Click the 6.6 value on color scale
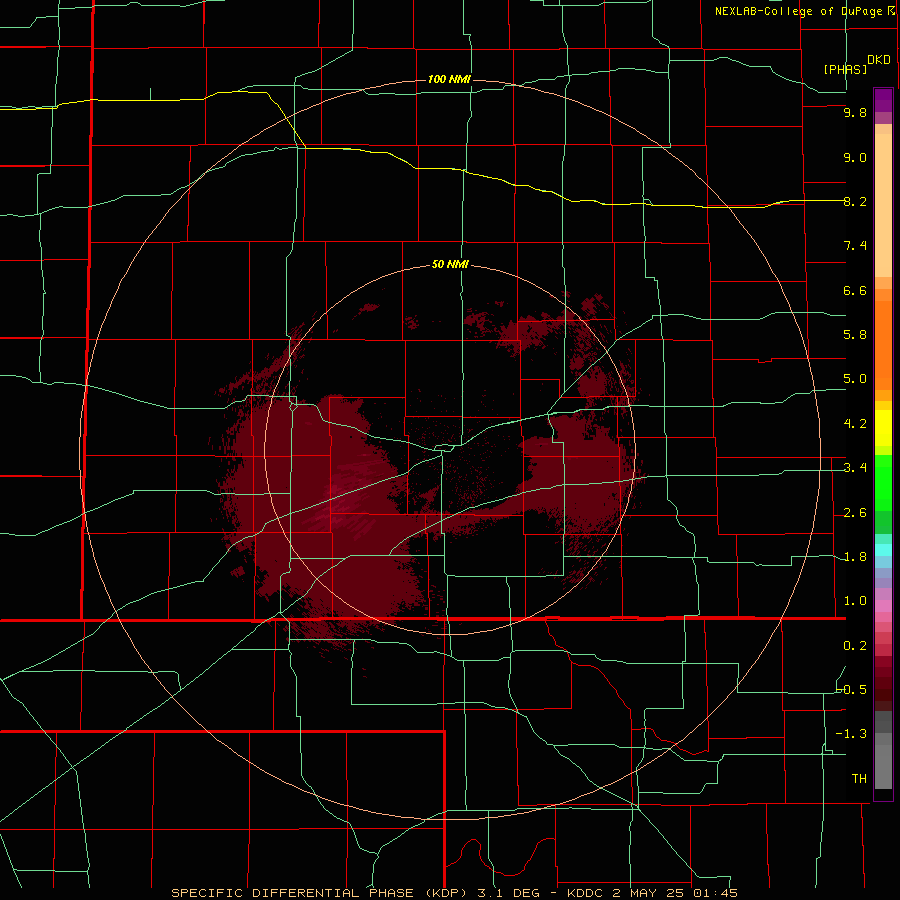This screenshot has height=900, width=900. [x=855, y=290]
